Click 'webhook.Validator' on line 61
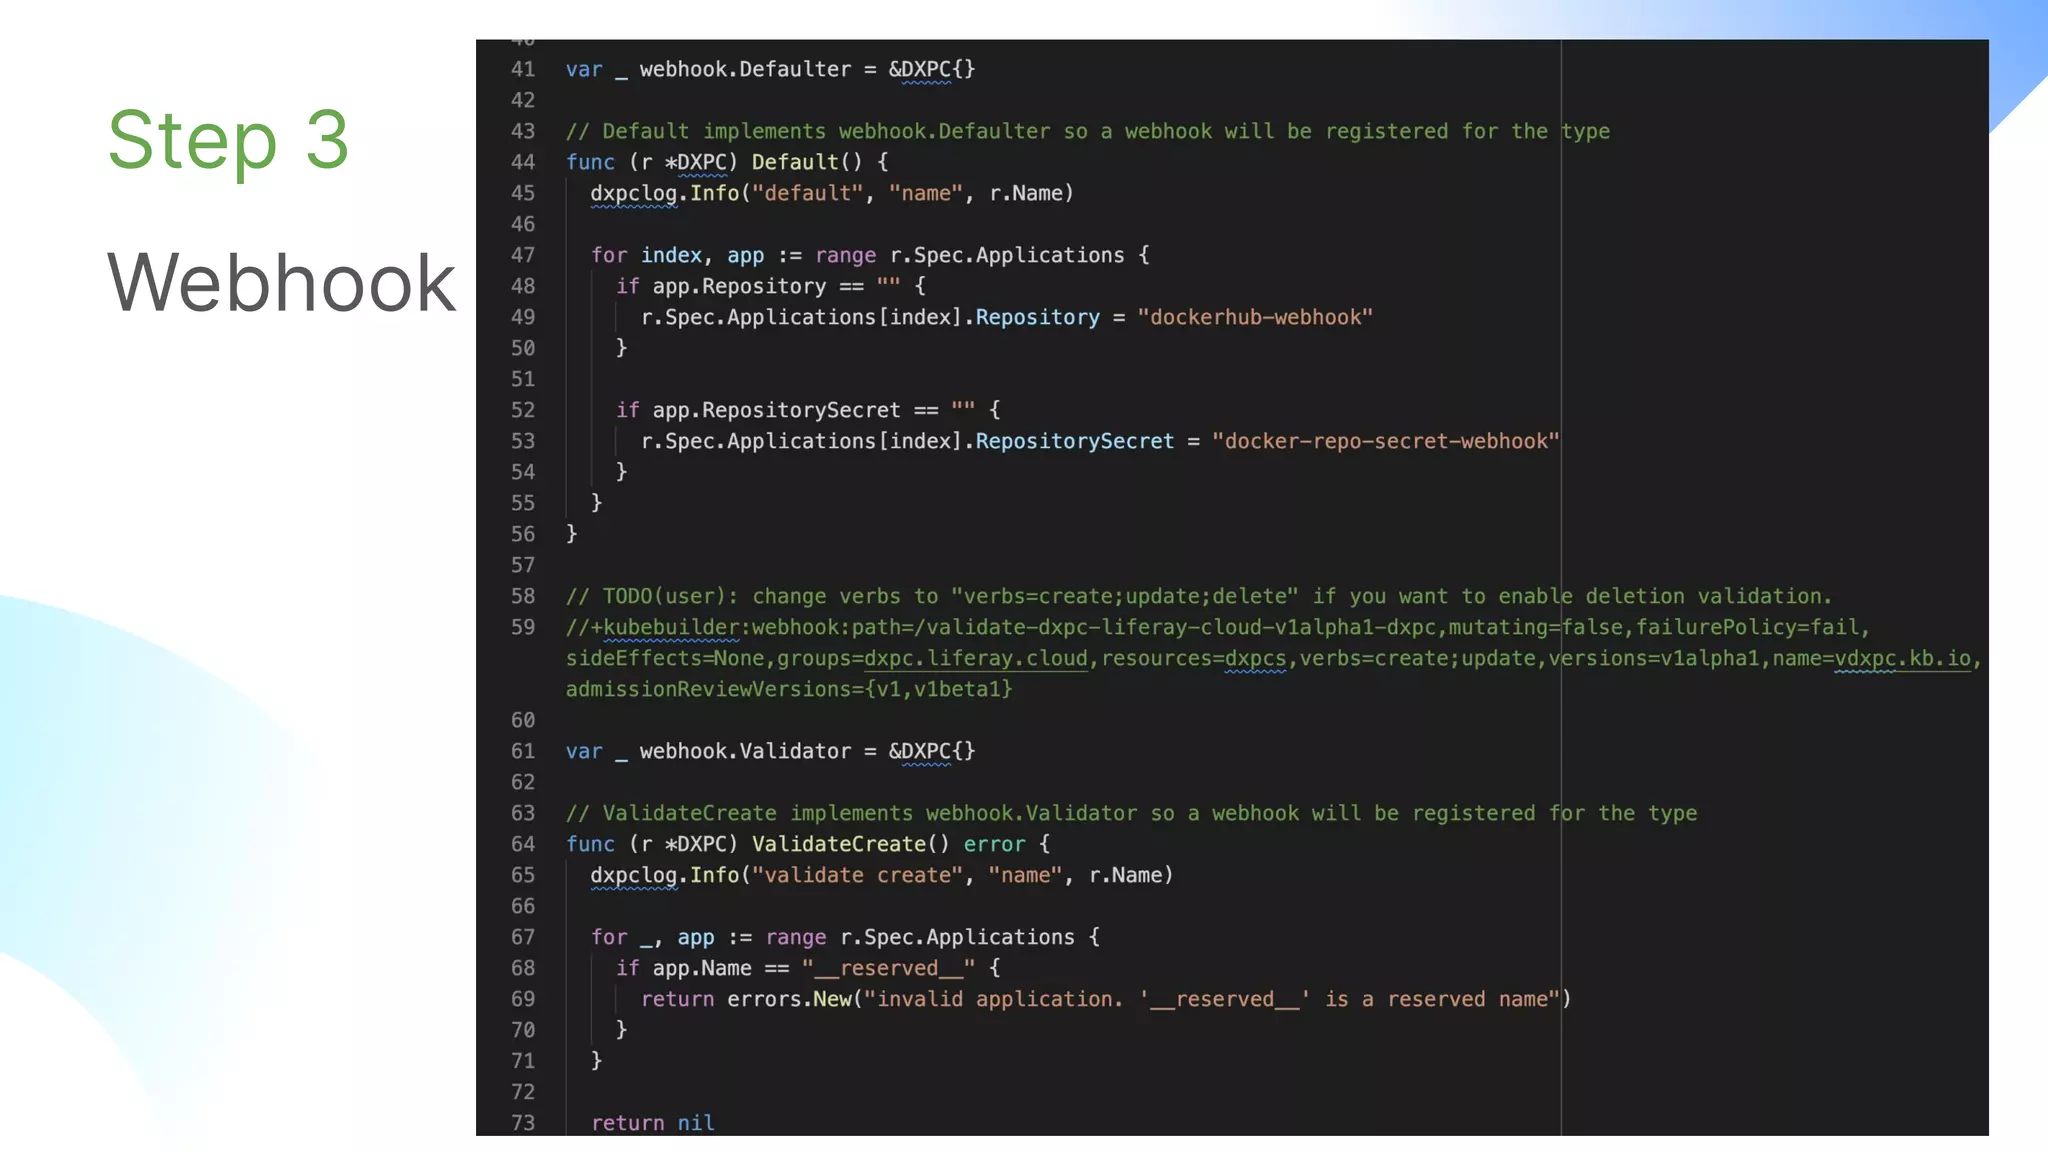 (x=745, y=752)
